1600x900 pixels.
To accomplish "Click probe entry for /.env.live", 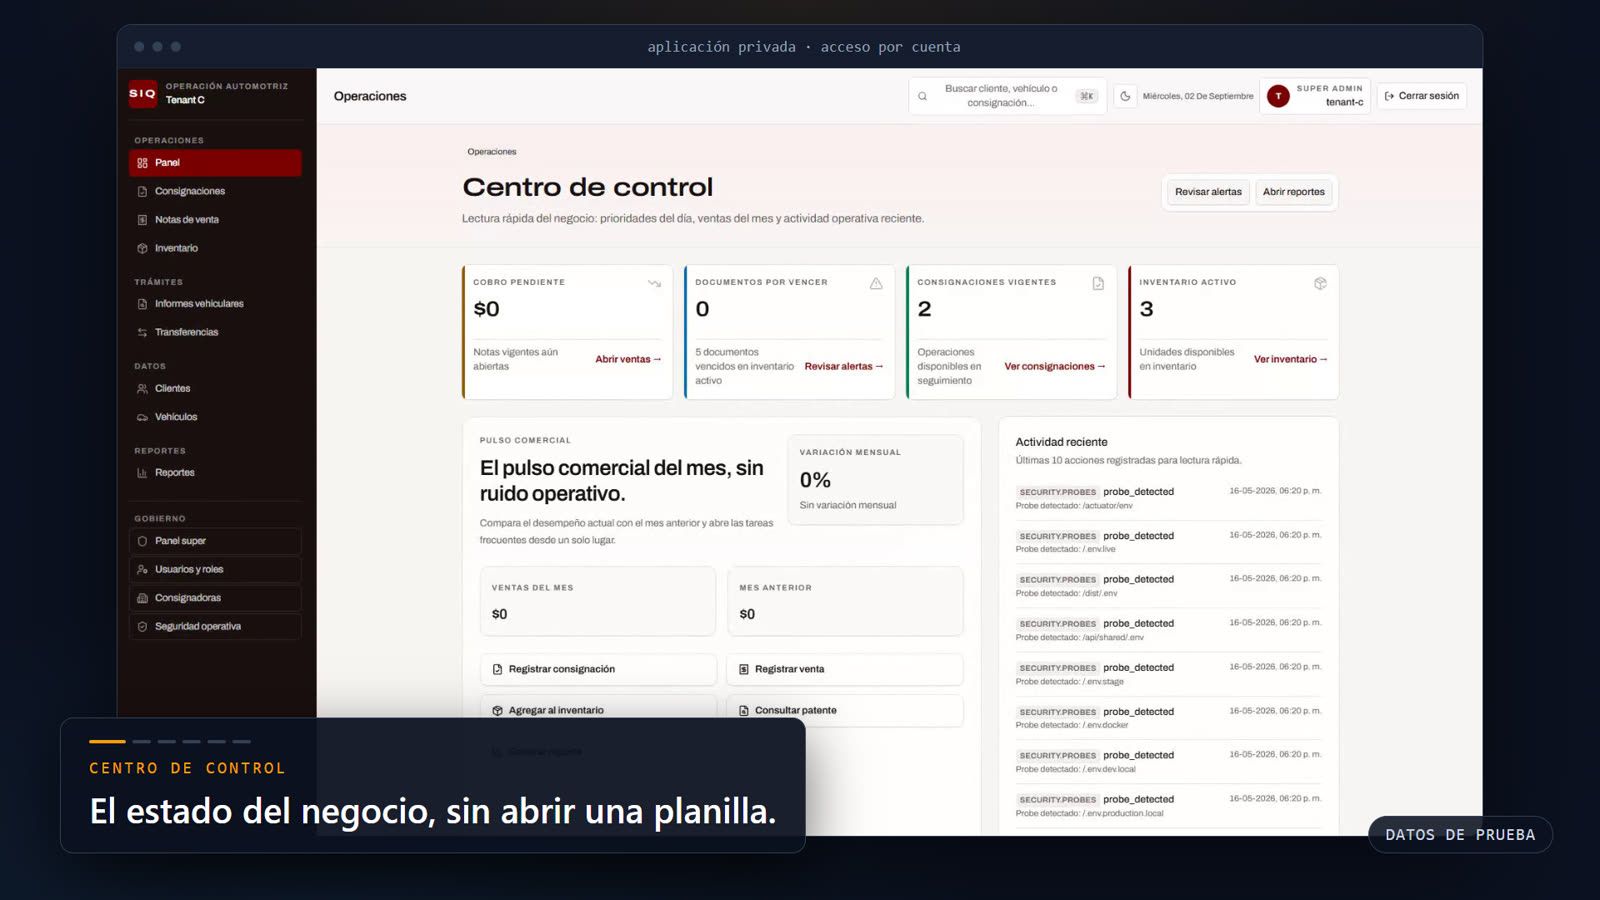I will [x=1168, y=542].
